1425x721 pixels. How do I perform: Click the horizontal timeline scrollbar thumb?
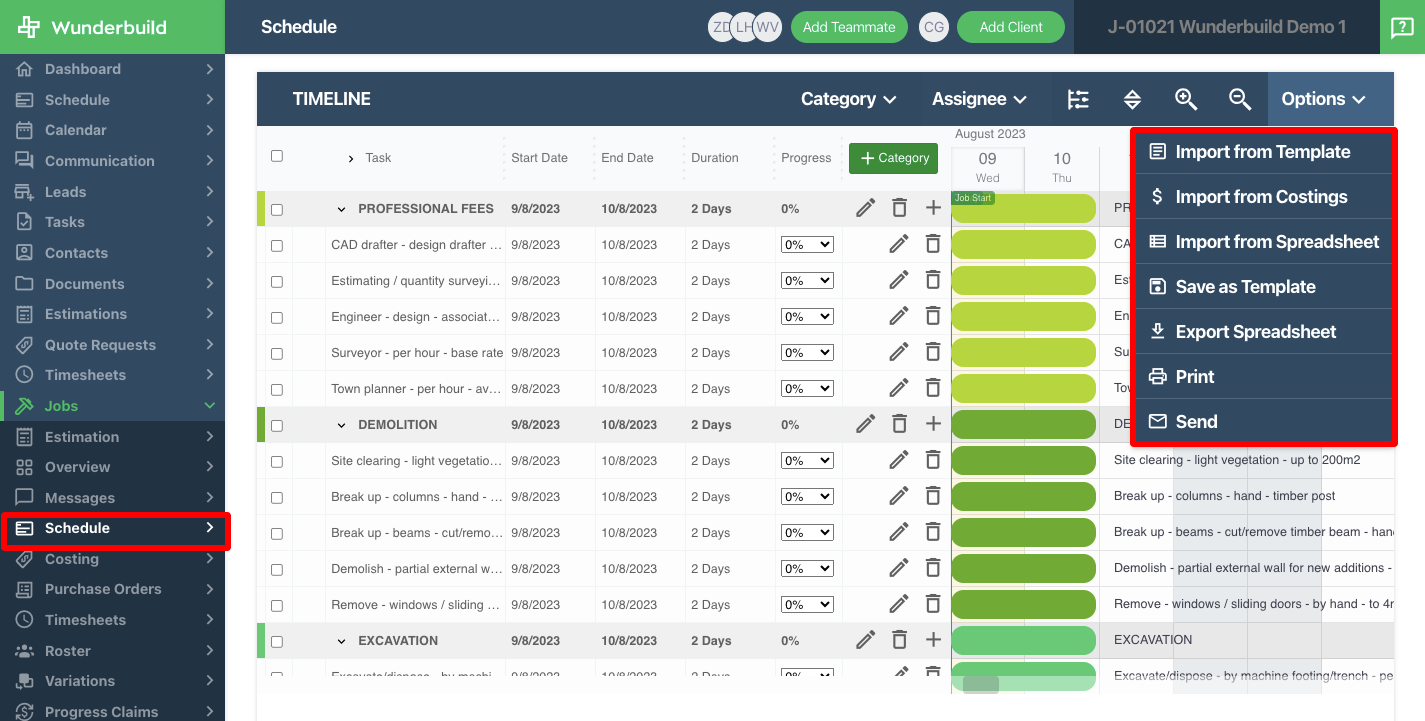pos(981,685)
